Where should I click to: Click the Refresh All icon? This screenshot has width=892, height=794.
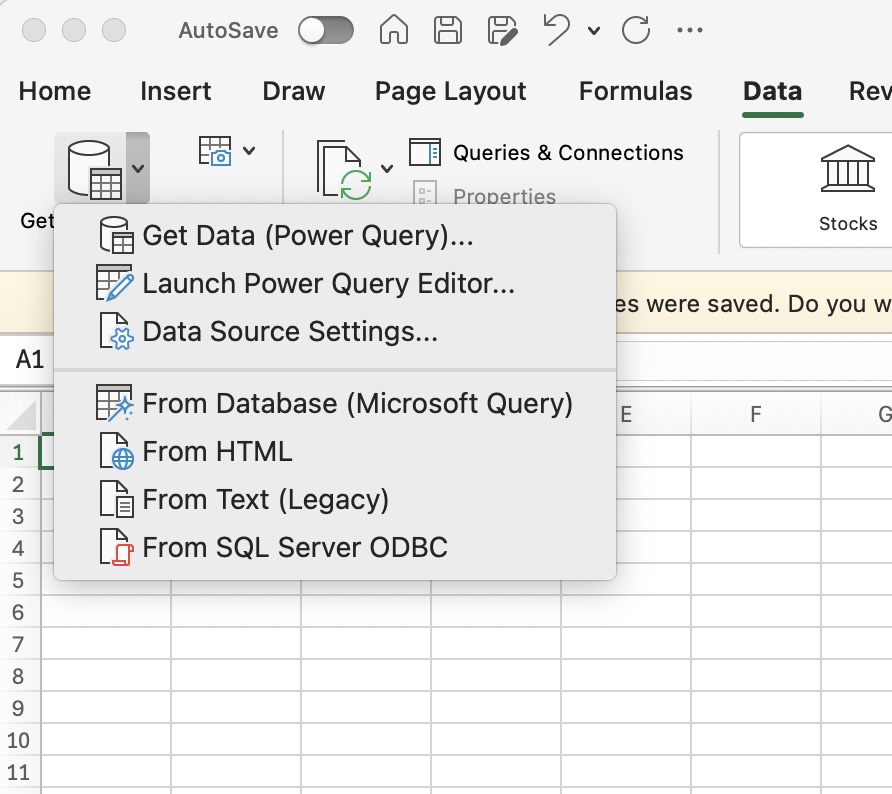point(344,169)
